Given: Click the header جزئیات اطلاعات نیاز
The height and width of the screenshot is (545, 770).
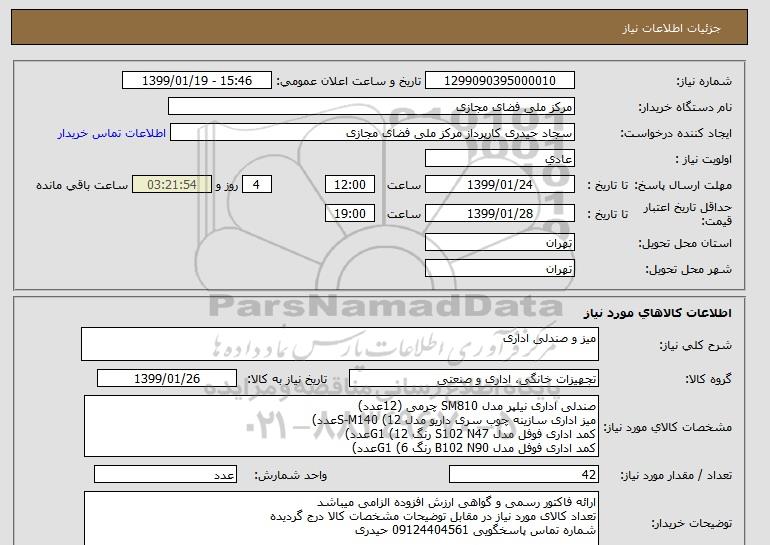Looking at the screenshot, I should 671,28.
